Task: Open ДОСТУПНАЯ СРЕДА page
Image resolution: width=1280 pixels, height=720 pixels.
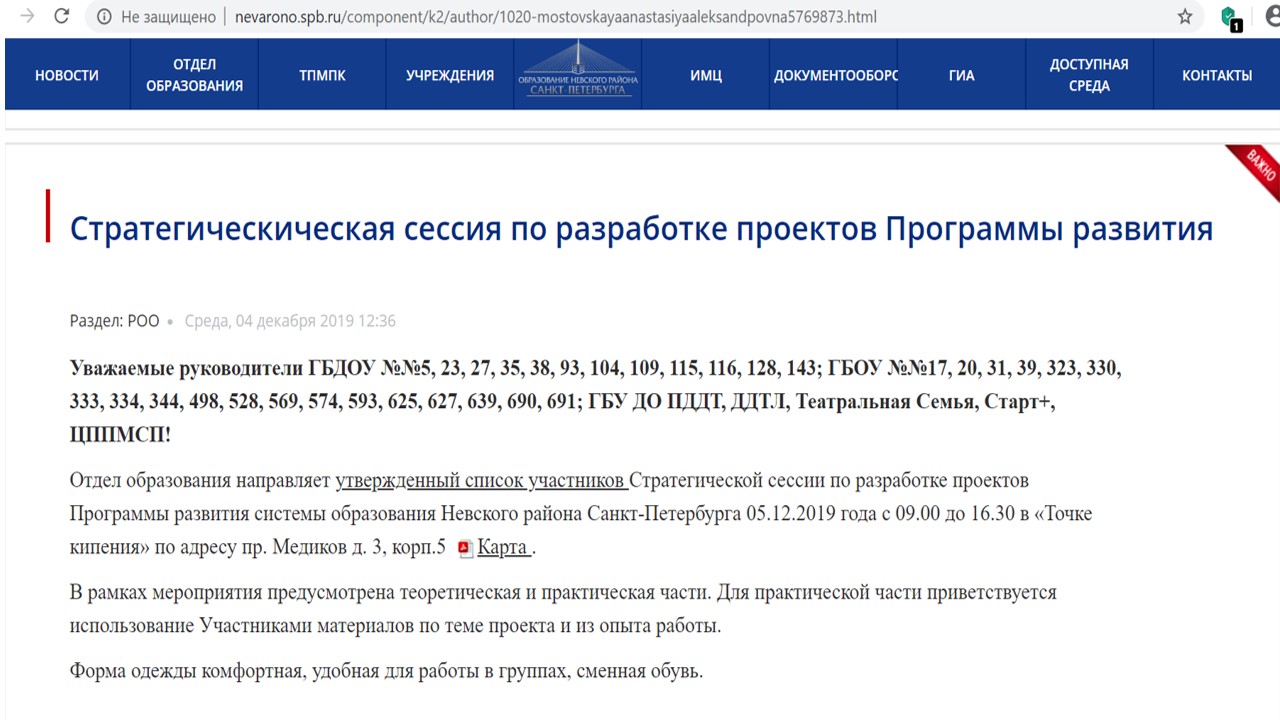Action: [x=1089, y=75]
